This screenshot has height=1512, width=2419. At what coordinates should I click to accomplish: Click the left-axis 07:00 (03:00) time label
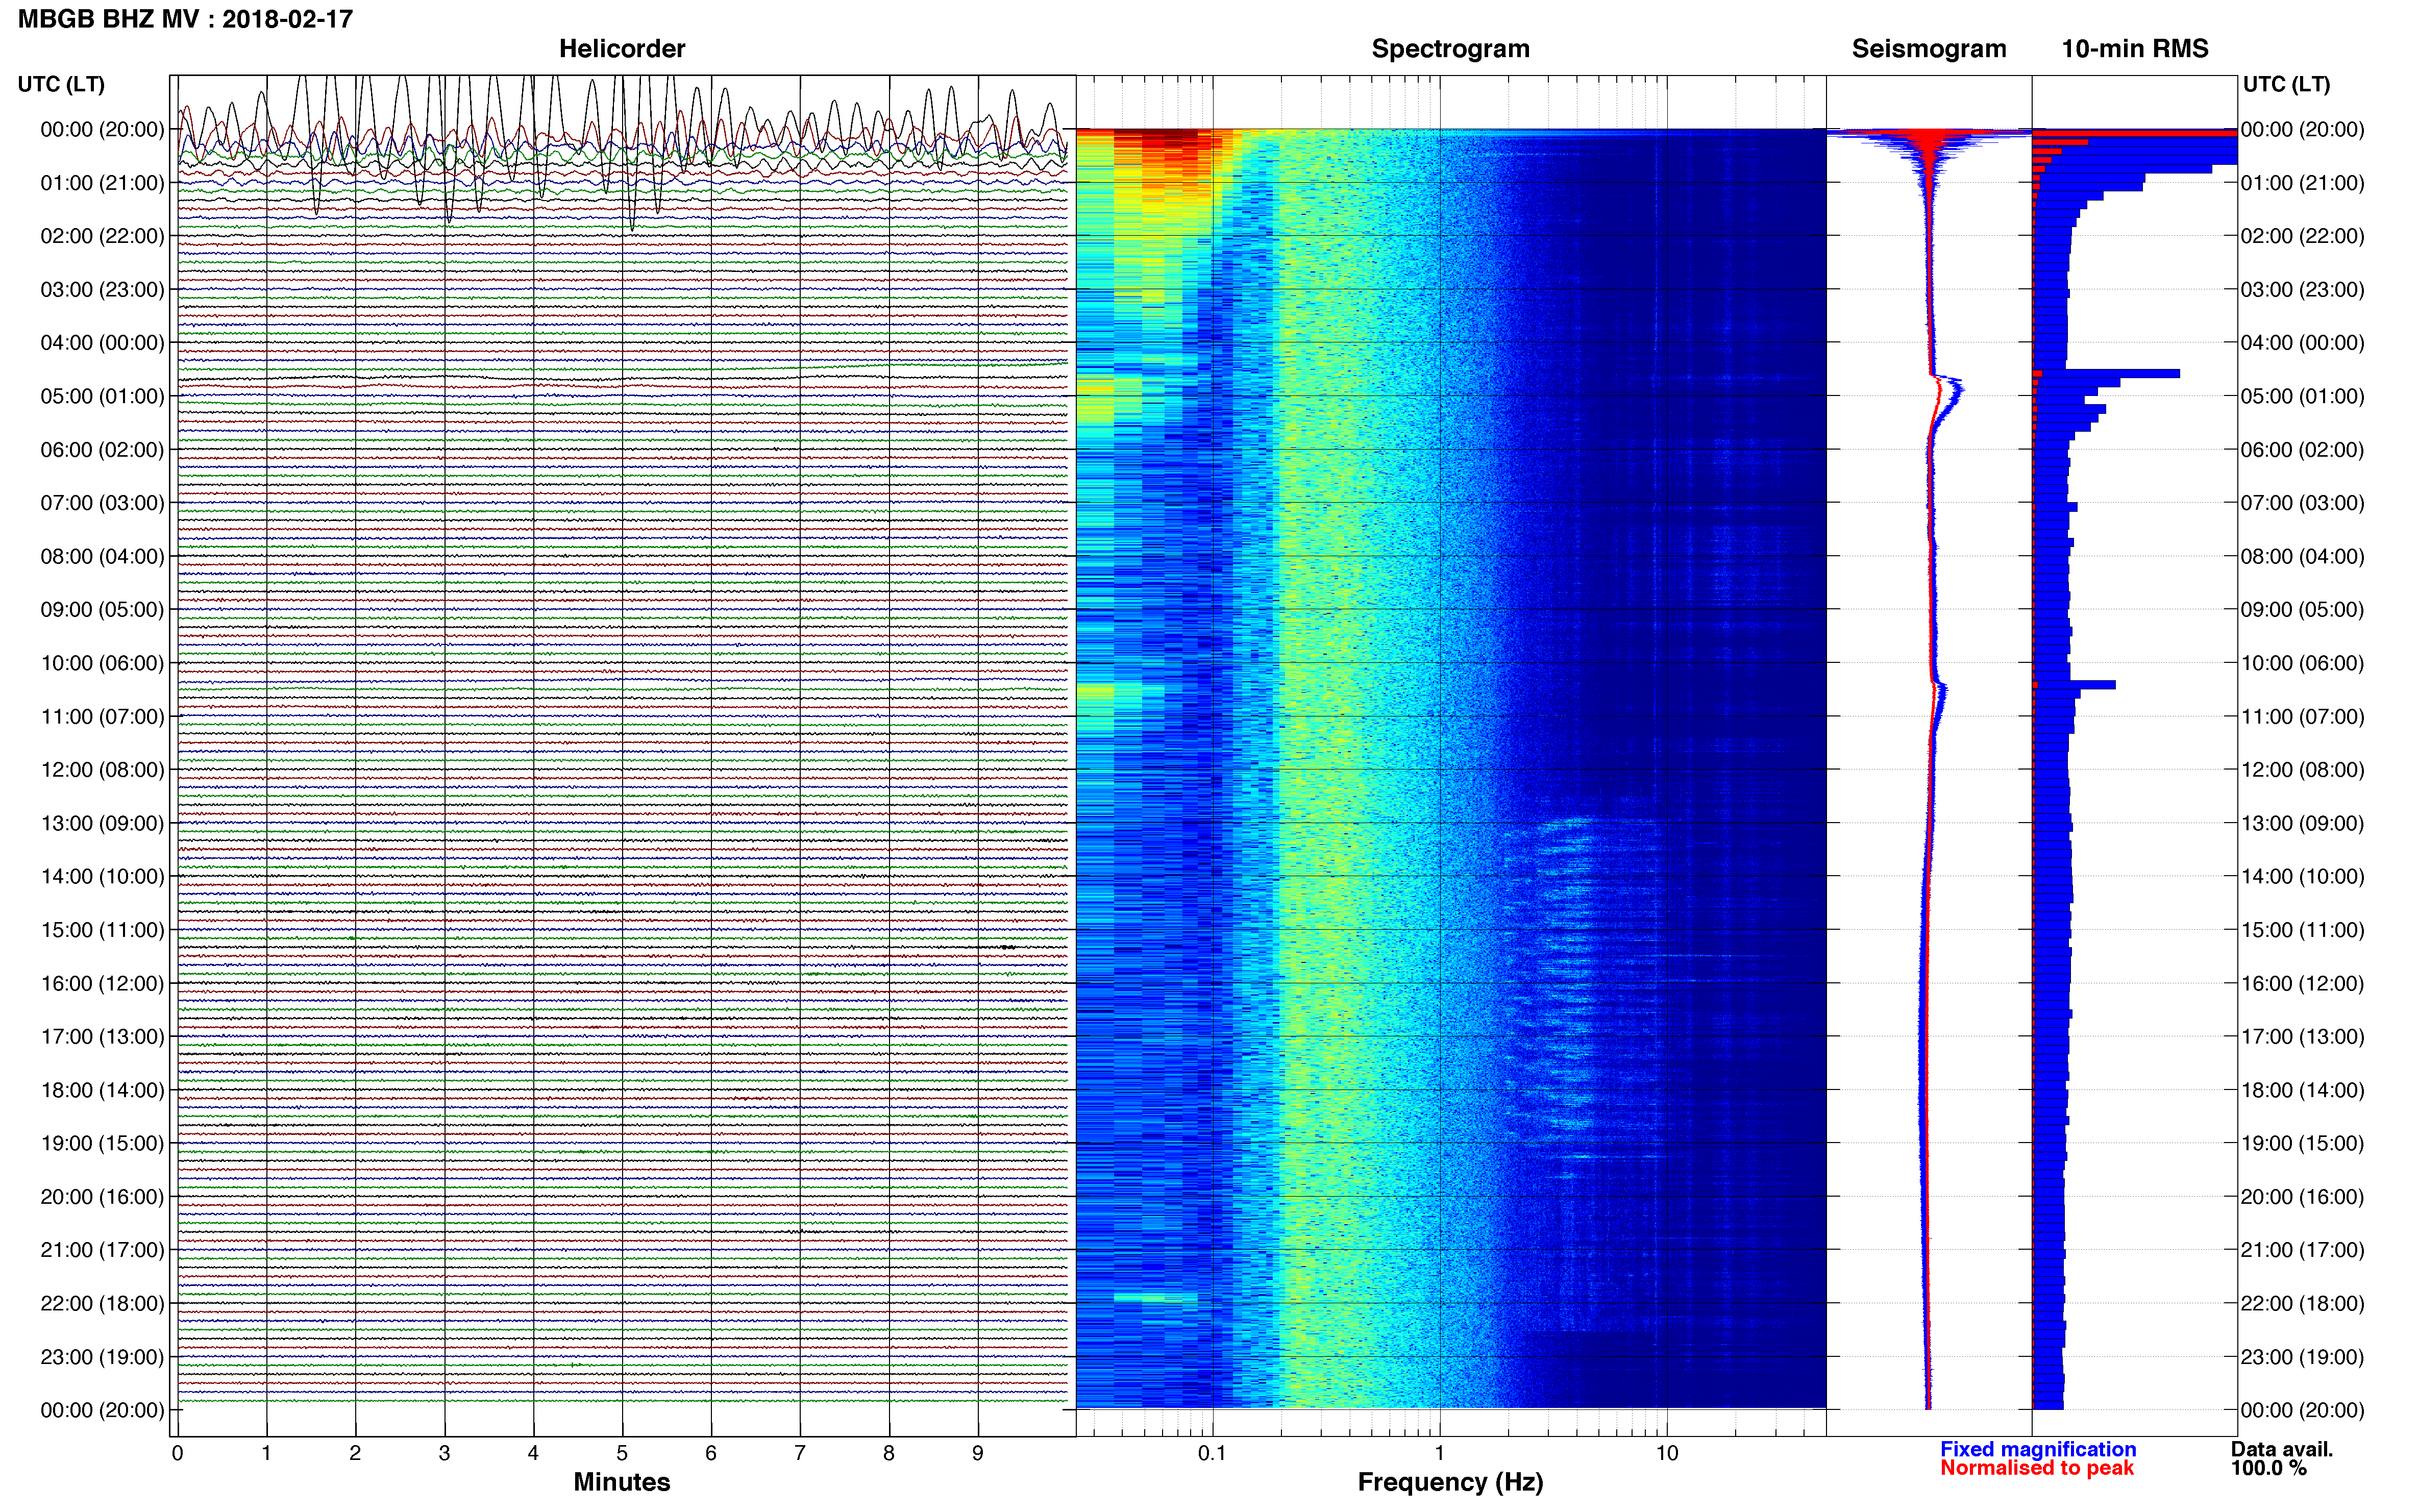point(102,503)
